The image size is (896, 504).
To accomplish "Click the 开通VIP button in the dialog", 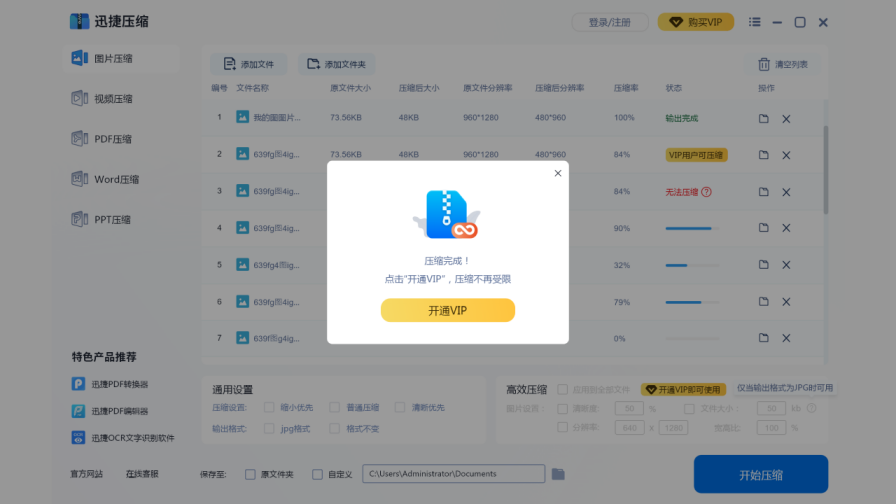I will tap(447, 311).
